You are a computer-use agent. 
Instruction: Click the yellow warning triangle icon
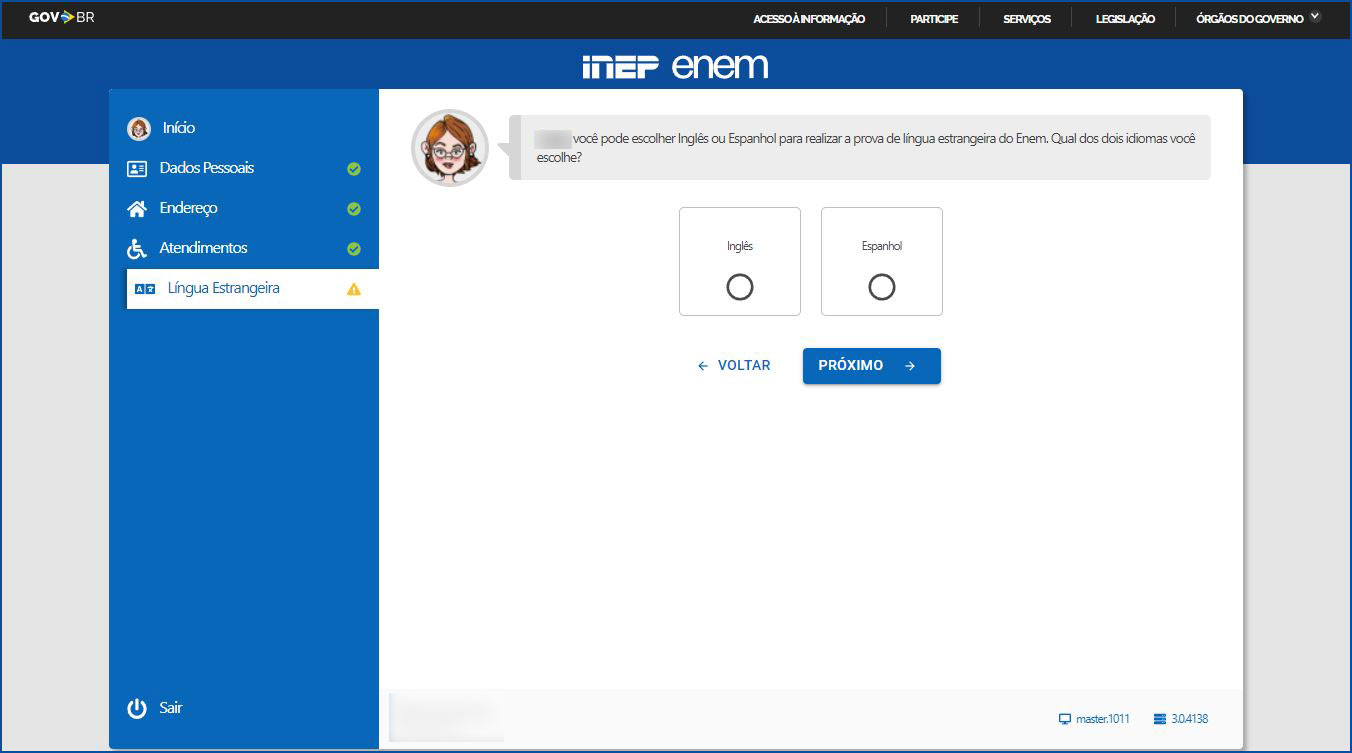pos(353,289)
